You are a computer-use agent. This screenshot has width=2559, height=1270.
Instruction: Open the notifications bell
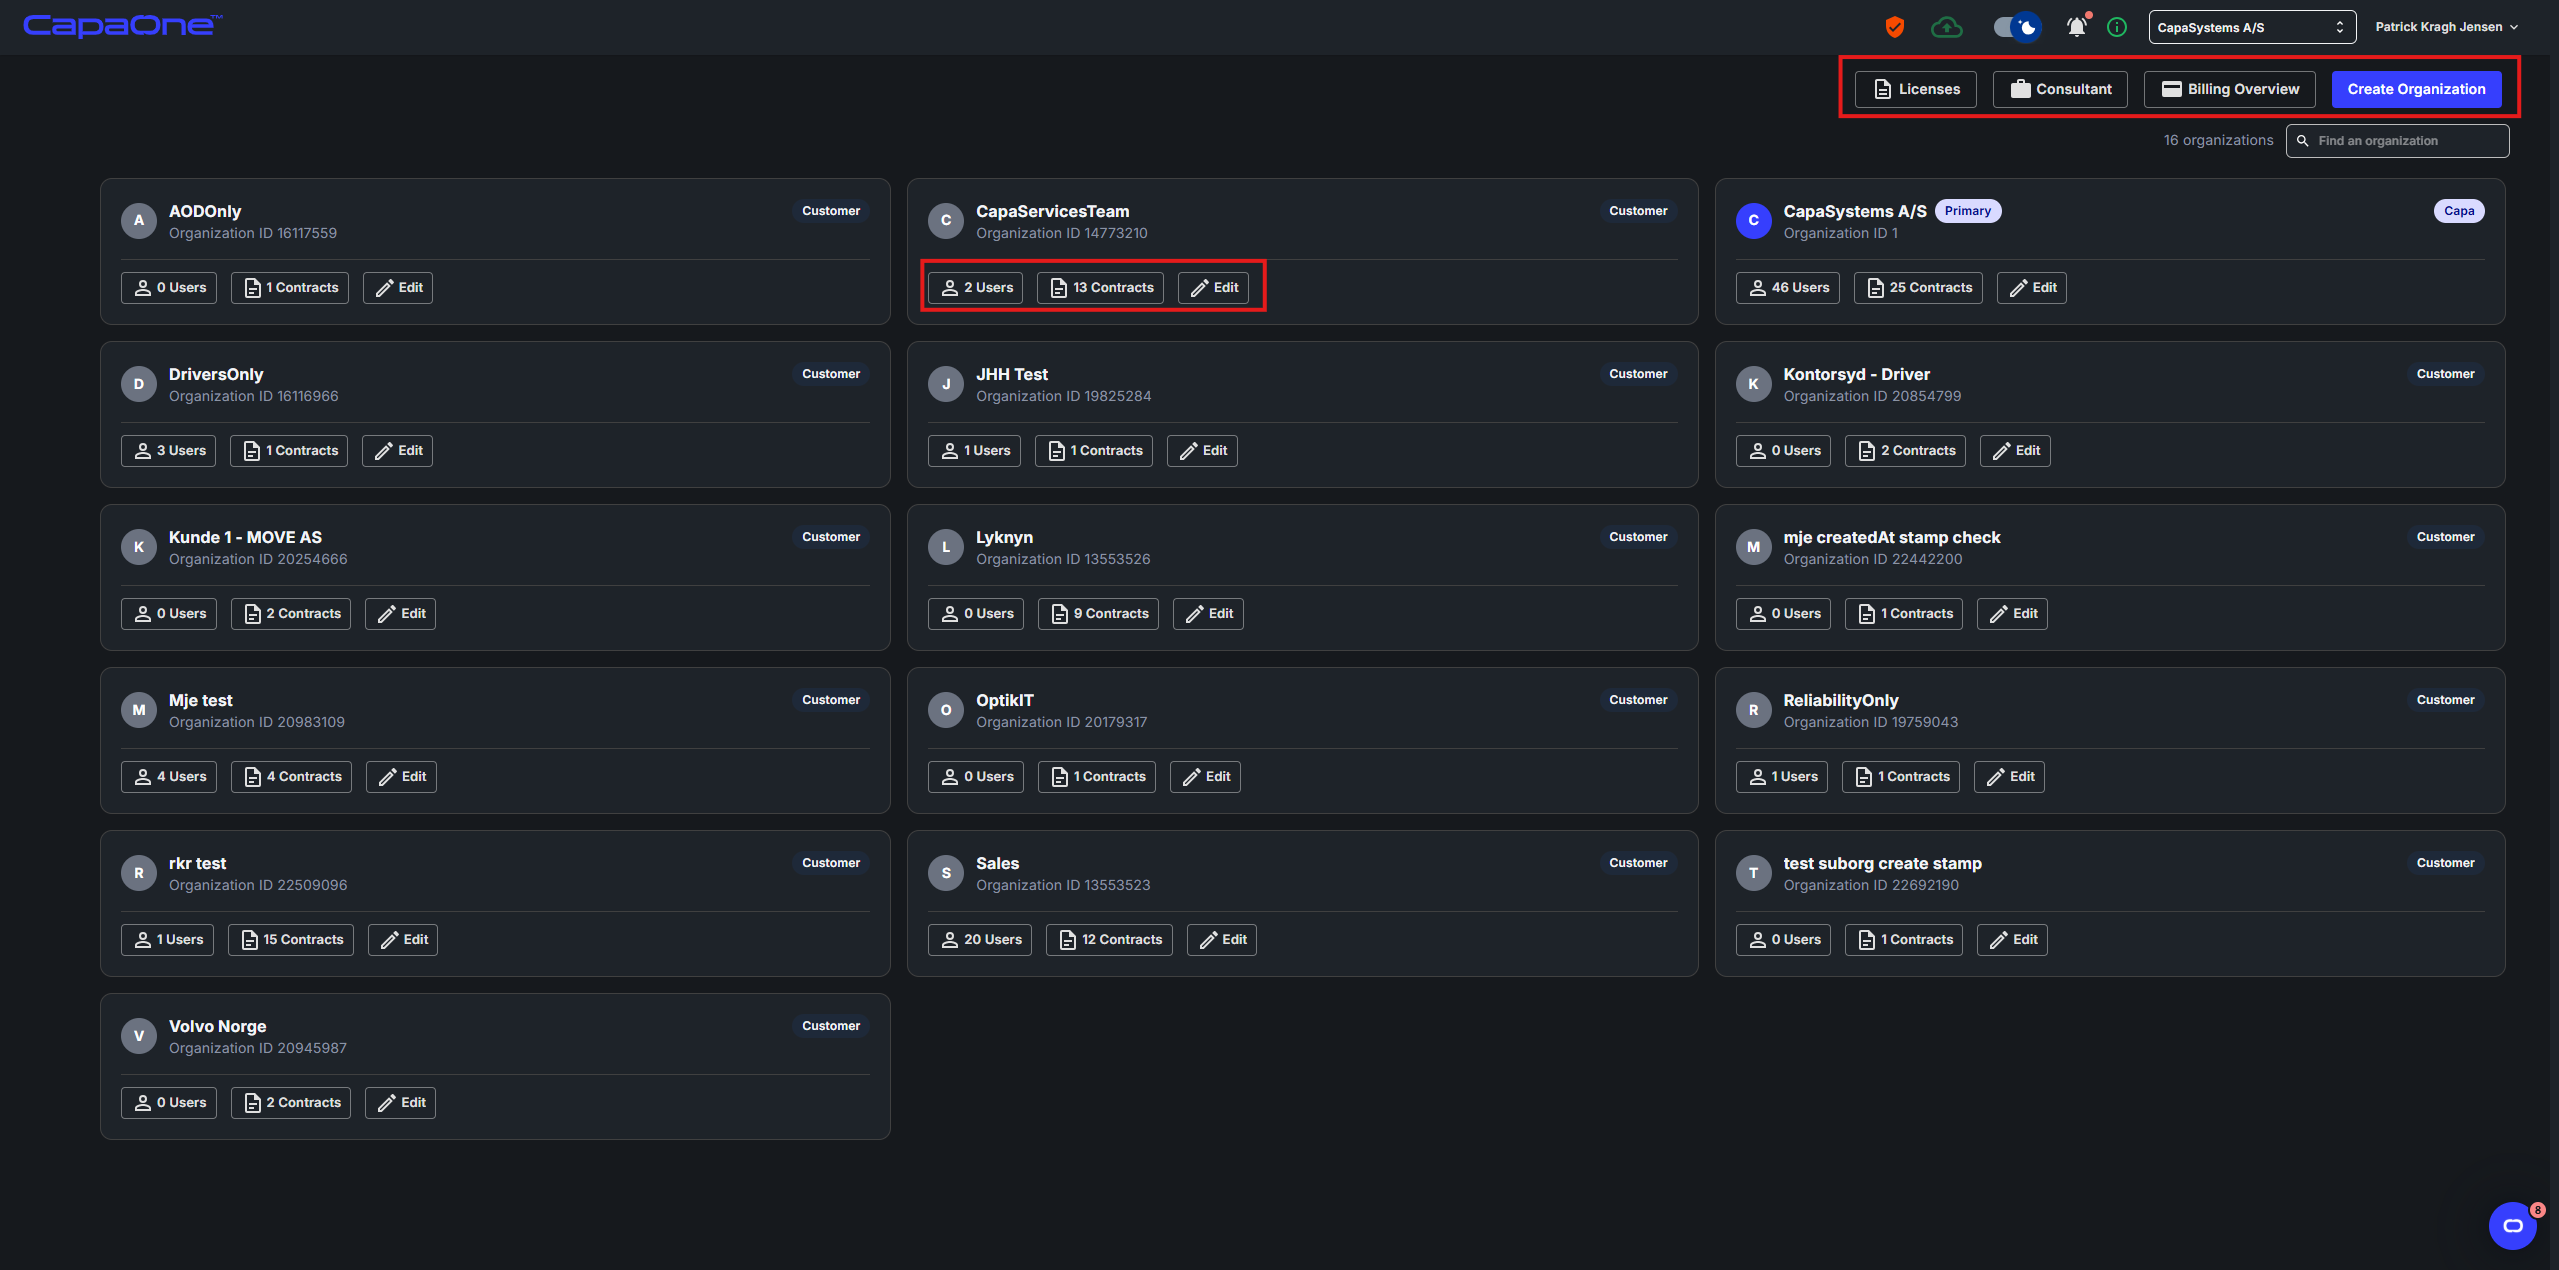pyautogui.click(x=2077, y=27)
